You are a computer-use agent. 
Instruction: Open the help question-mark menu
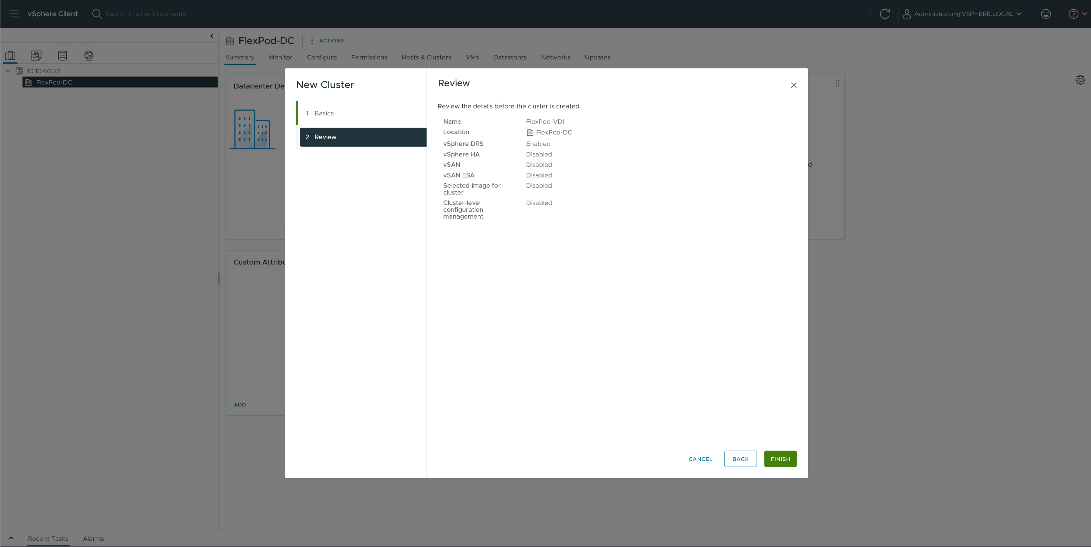1076,13
